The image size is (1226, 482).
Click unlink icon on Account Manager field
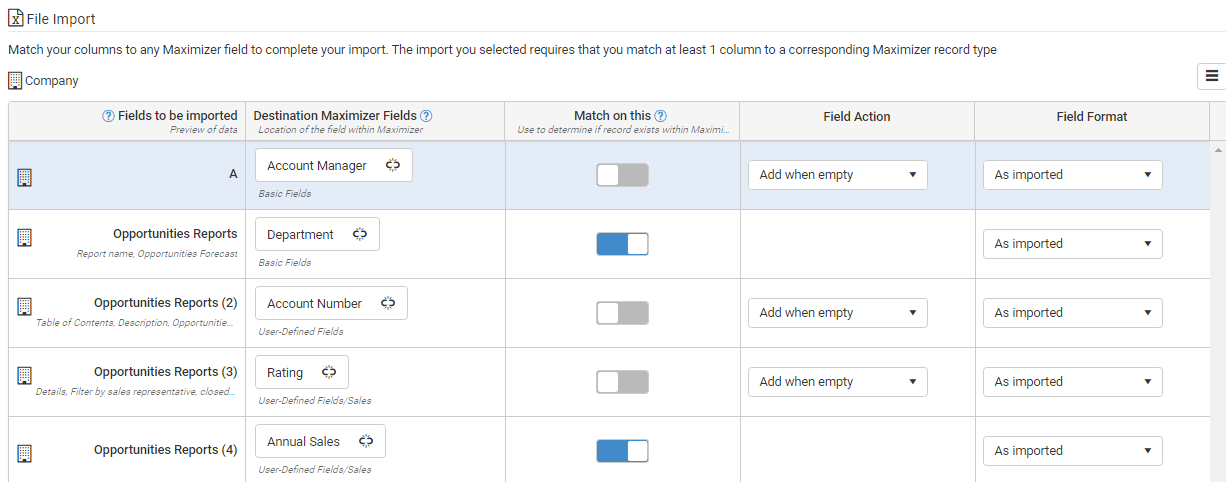(392, 166)
